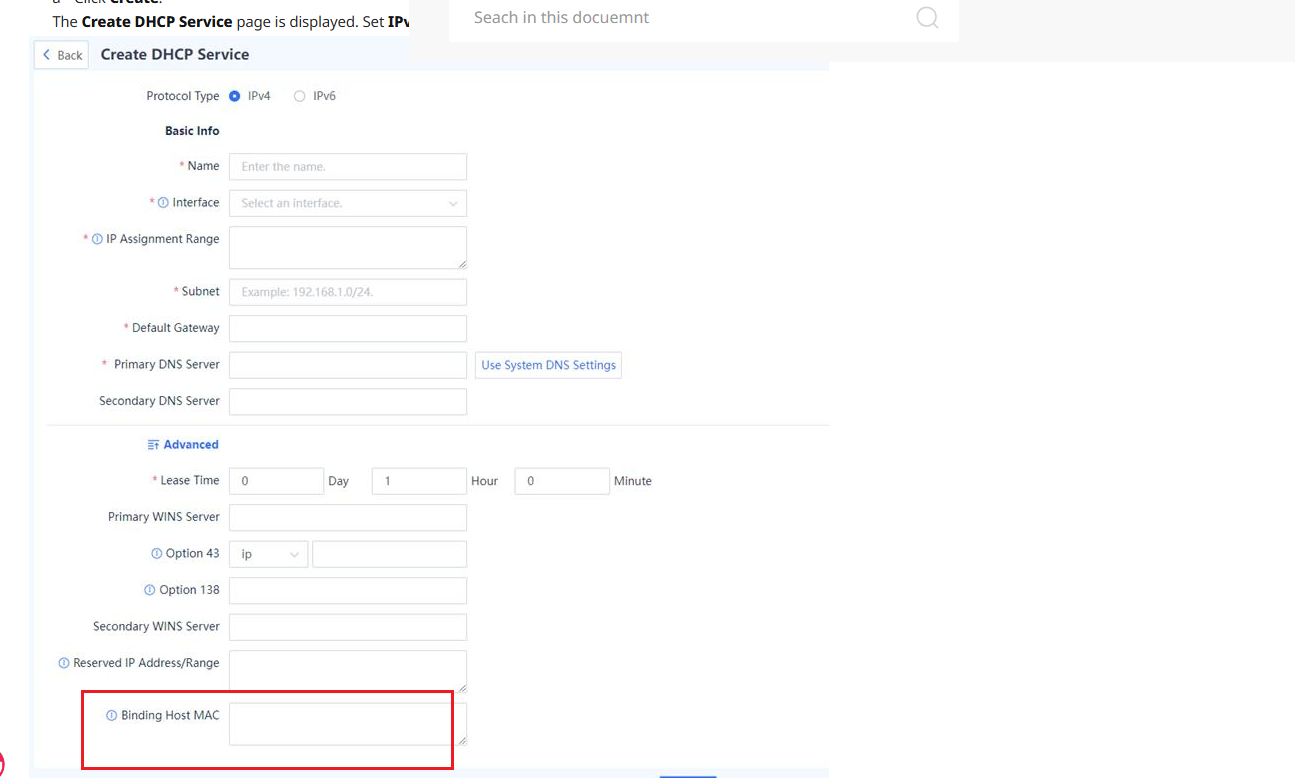
Task: Open the Option 43 type dropdown
Action: click(268, 554)
